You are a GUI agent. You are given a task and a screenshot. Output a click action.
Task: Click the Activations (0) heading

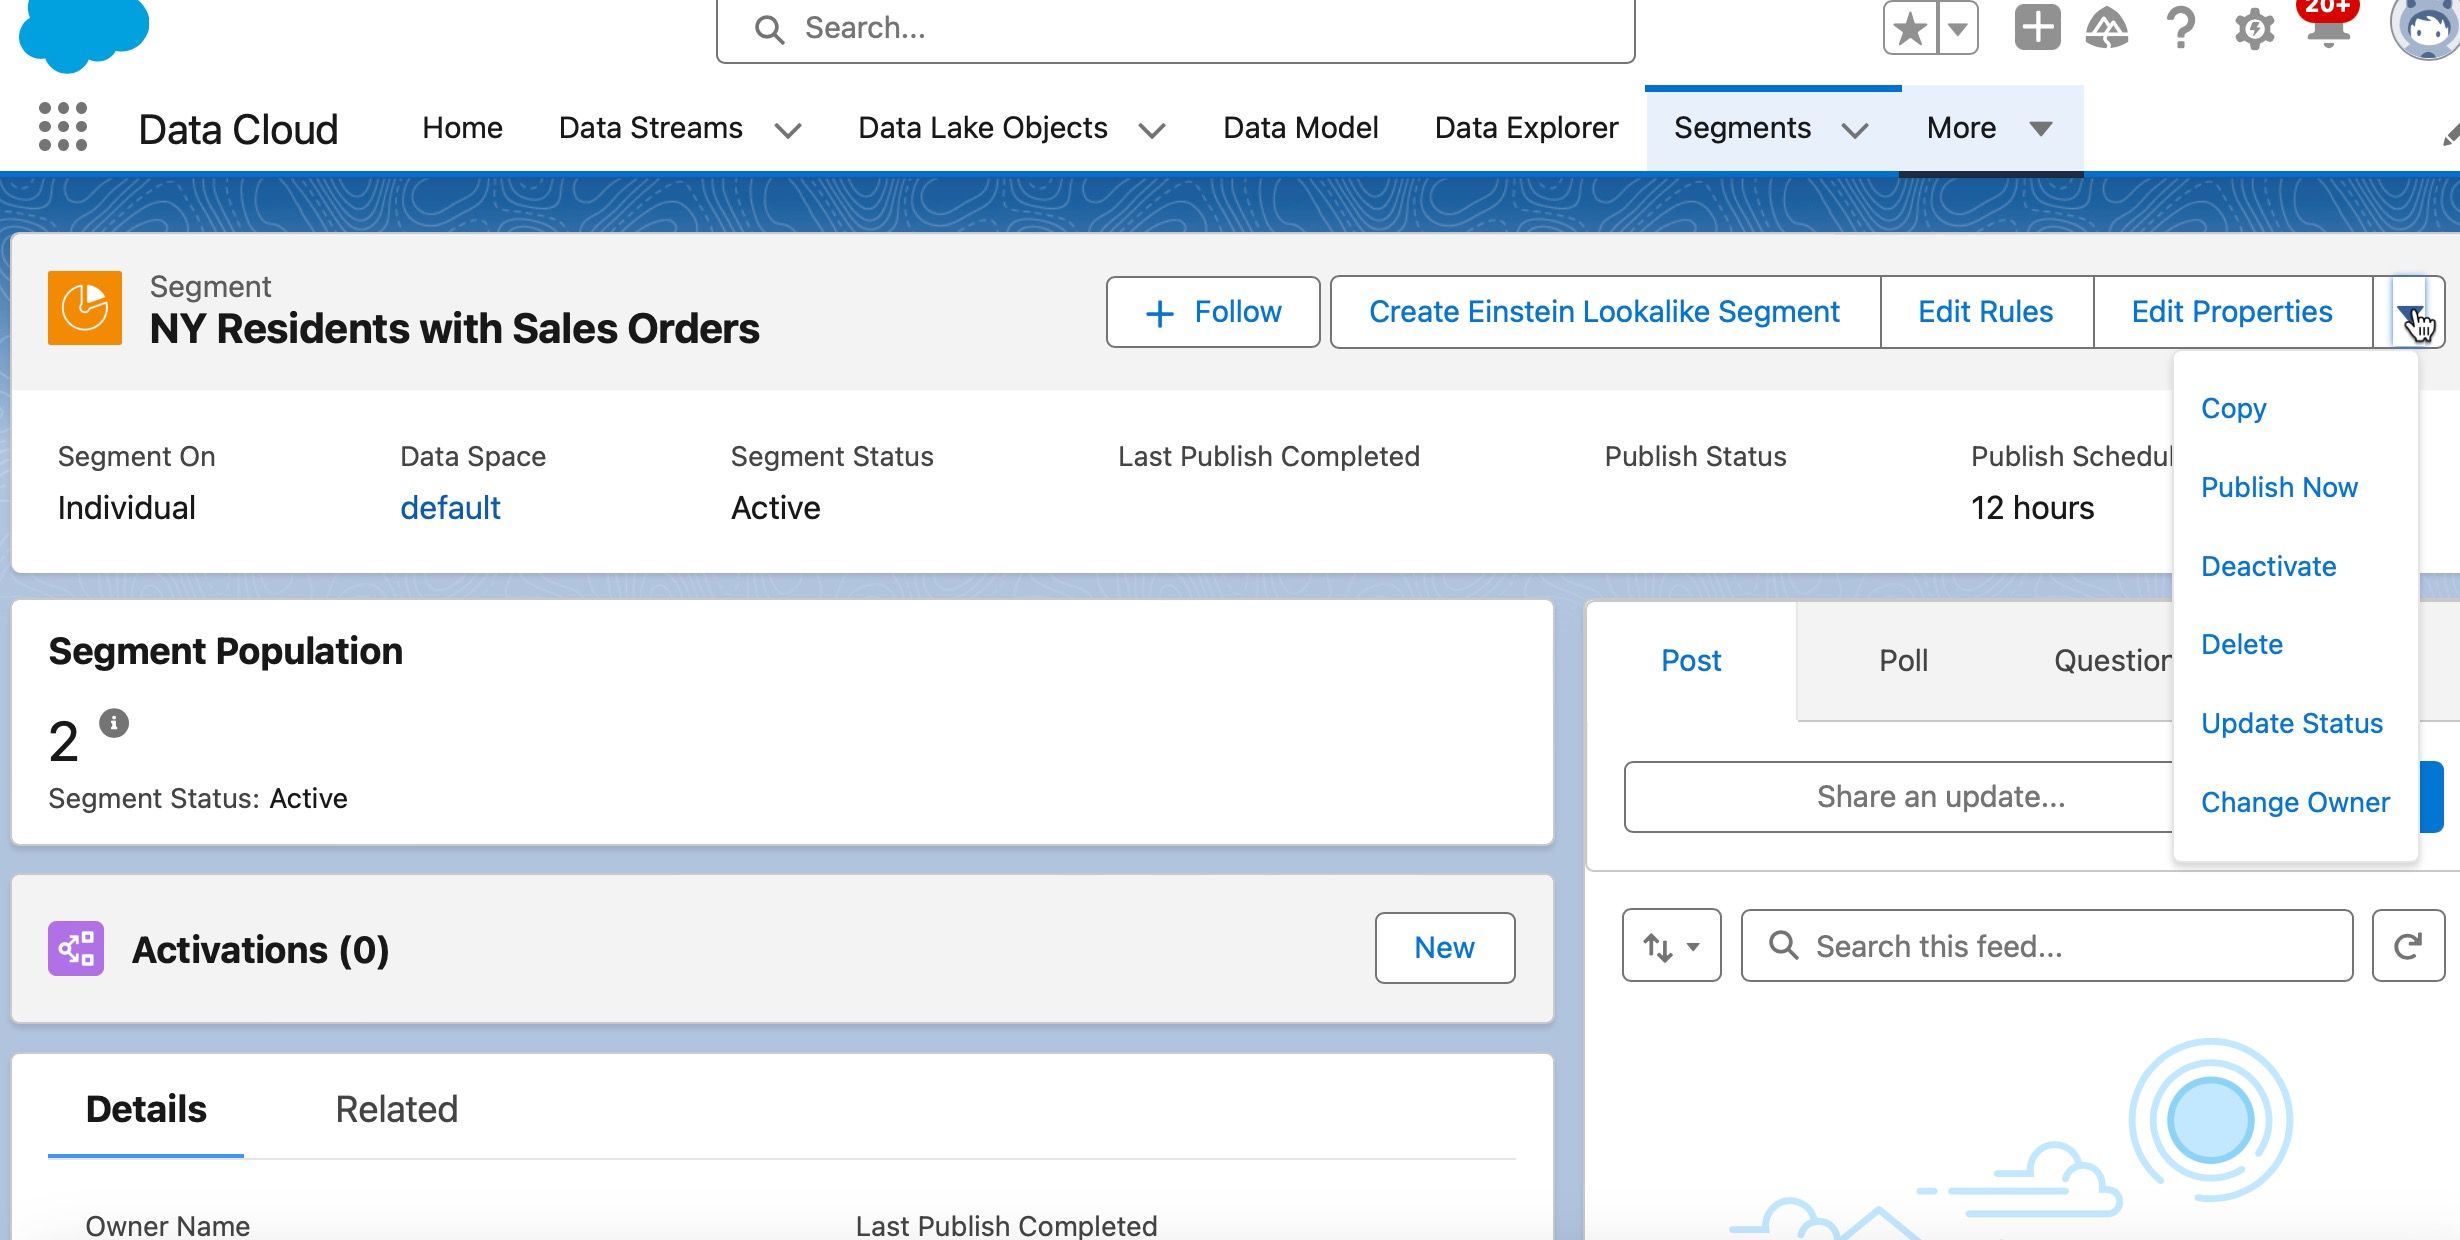260,949
